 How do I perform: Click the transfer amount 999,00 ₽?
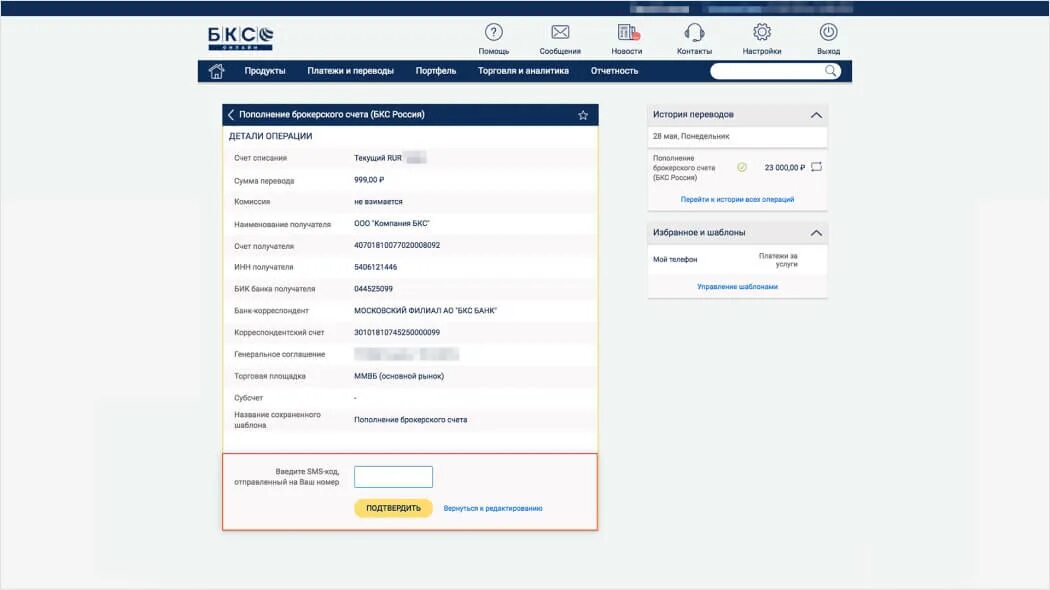[369, 180]
